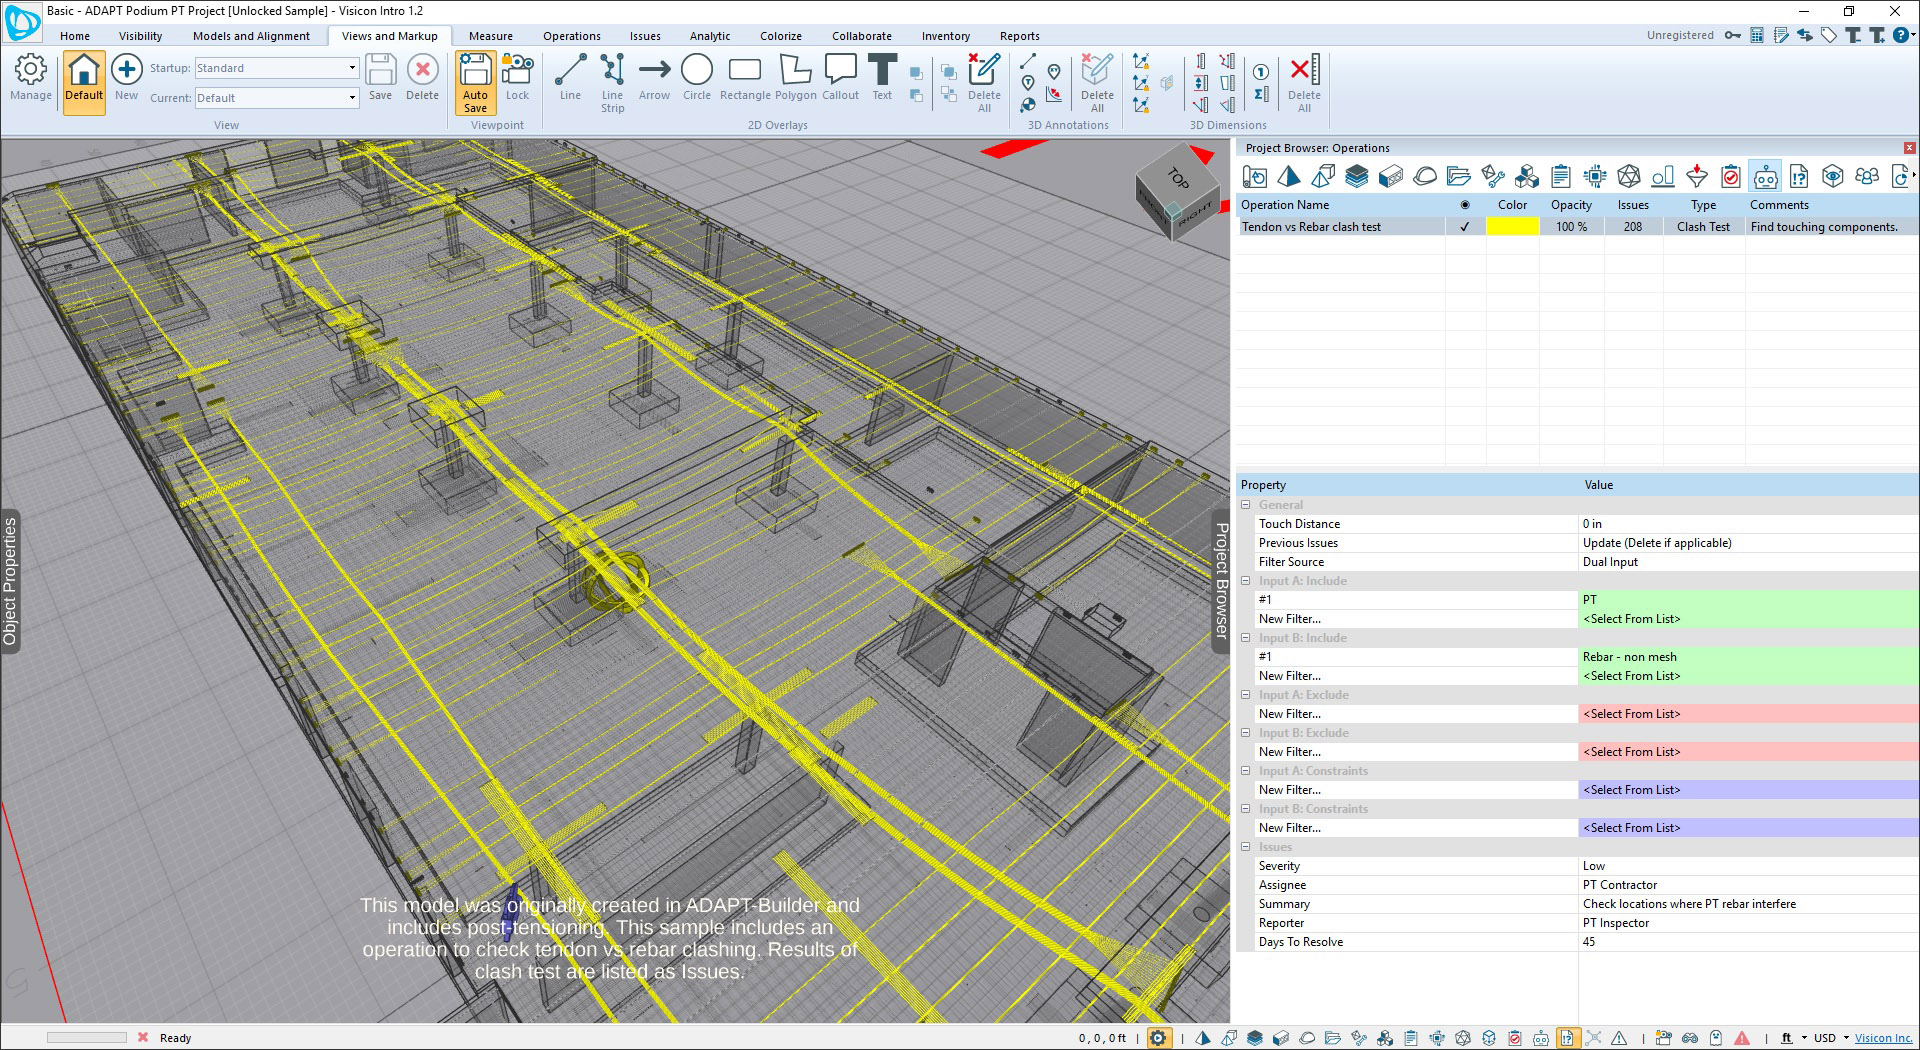
Task: Toggle visibility check for Tendon vs Rebar clash test
Action: point(1465,227)
